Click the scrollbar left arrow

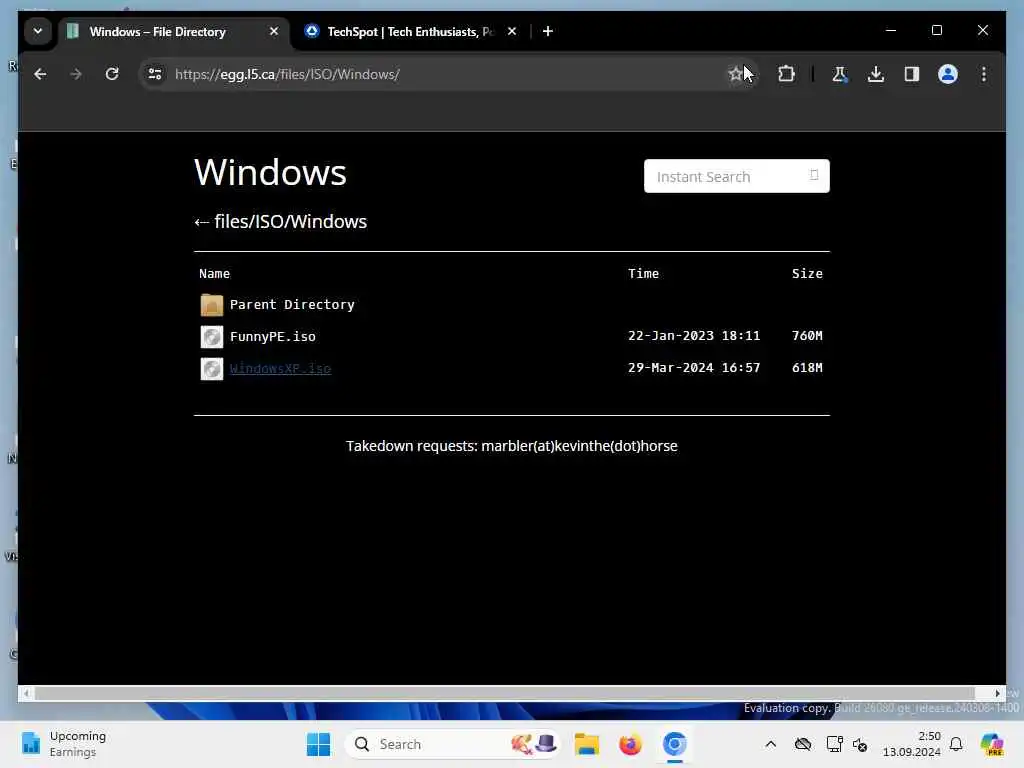[26, 694]
